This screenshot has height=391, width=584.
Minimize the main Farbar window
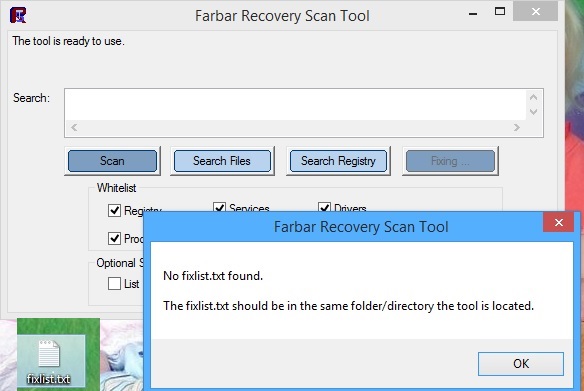pos(473,13)
